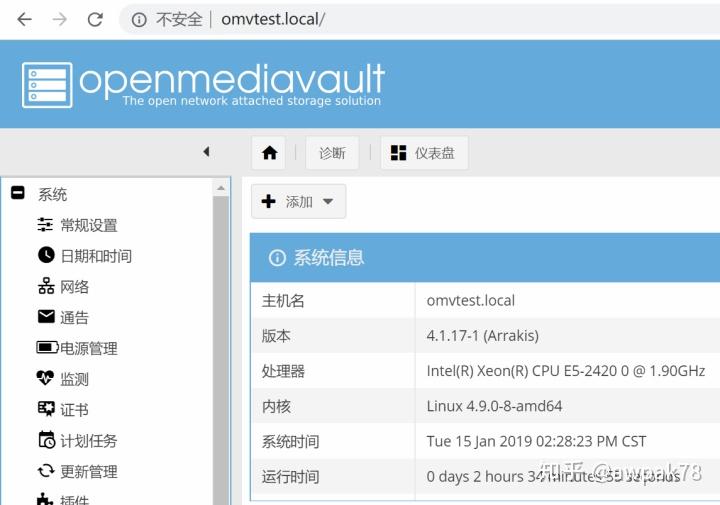Click sidebar scrollbar up arrow
Viewport: 720px width, 505px height.
(x=221, y=188)
